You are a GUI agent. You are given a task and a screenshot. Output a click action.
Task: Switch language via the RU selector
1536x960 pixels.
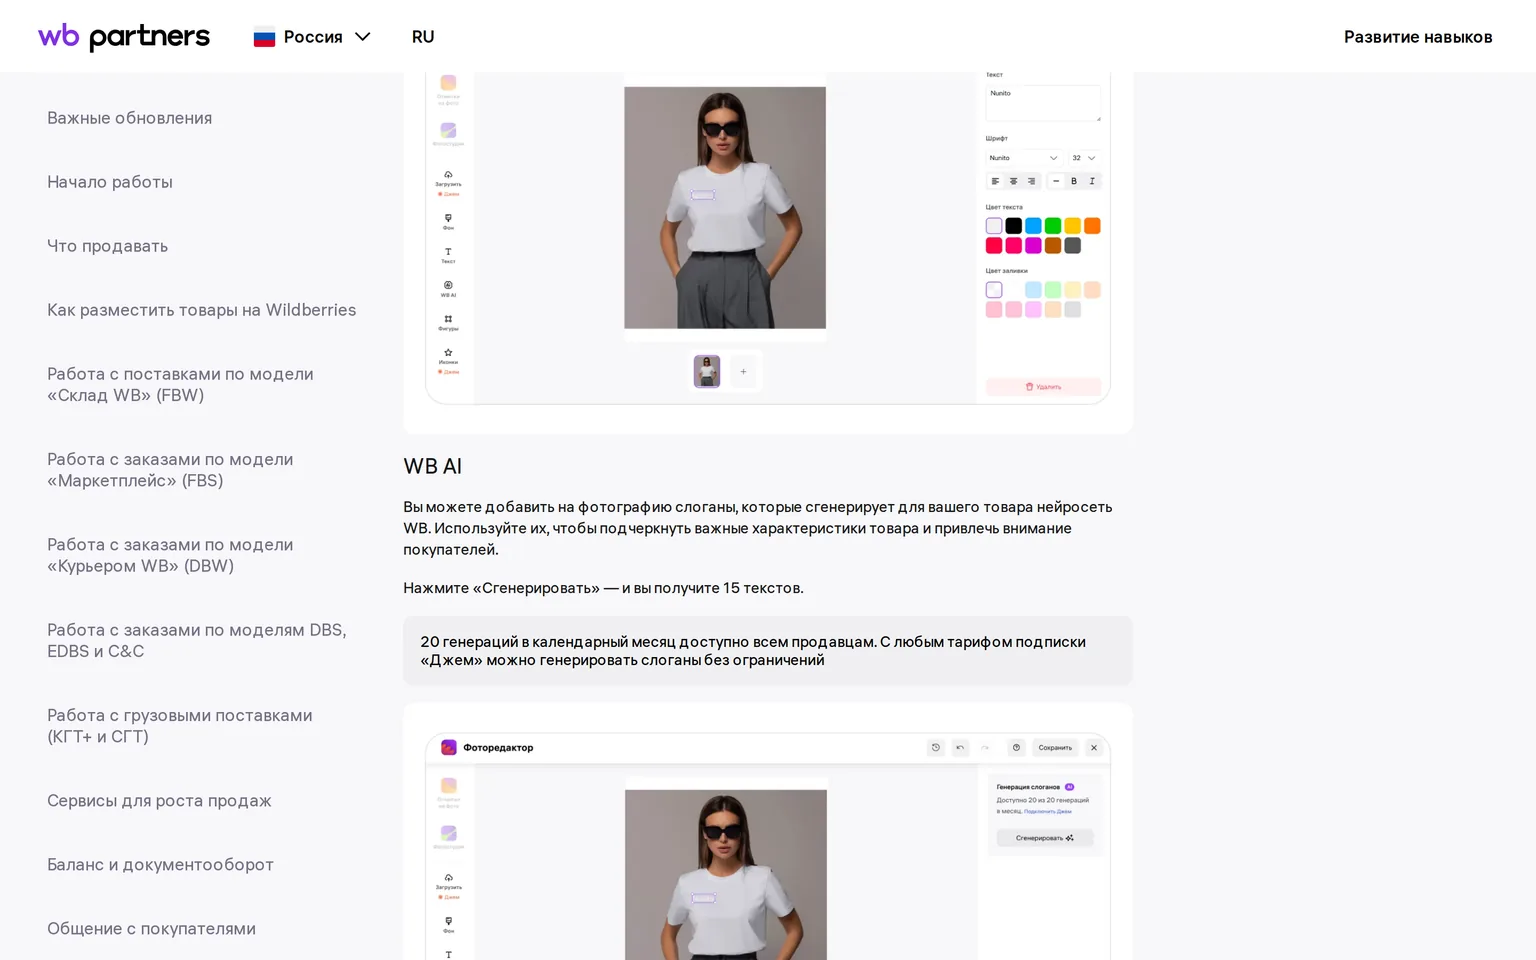(x=423, y=37)
